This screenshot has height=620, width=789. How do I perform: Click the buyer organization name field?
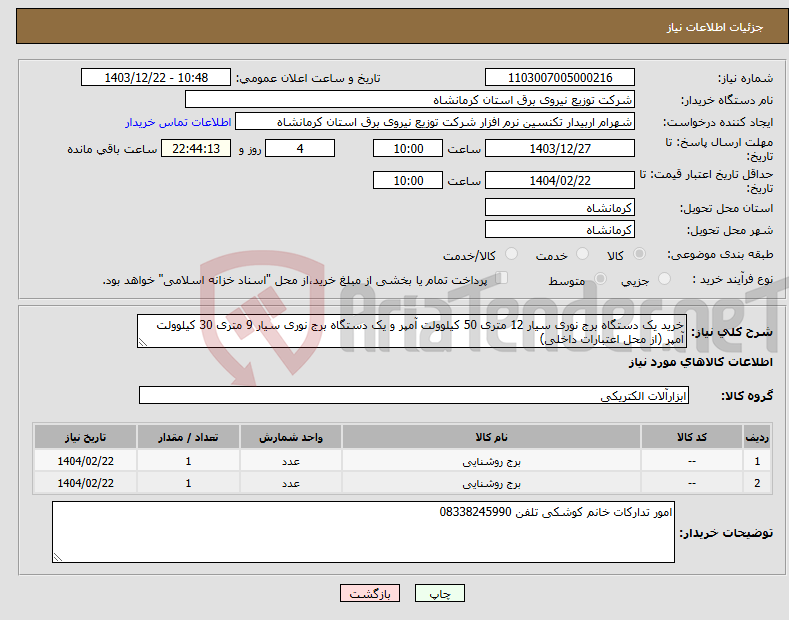pos(410,100)
